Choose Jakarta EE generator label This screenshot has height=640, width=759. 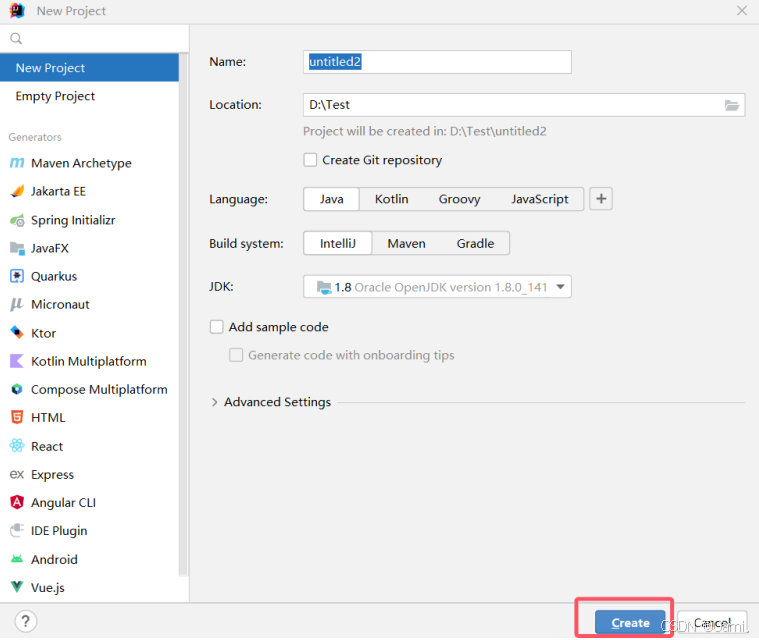click(59, 191)
